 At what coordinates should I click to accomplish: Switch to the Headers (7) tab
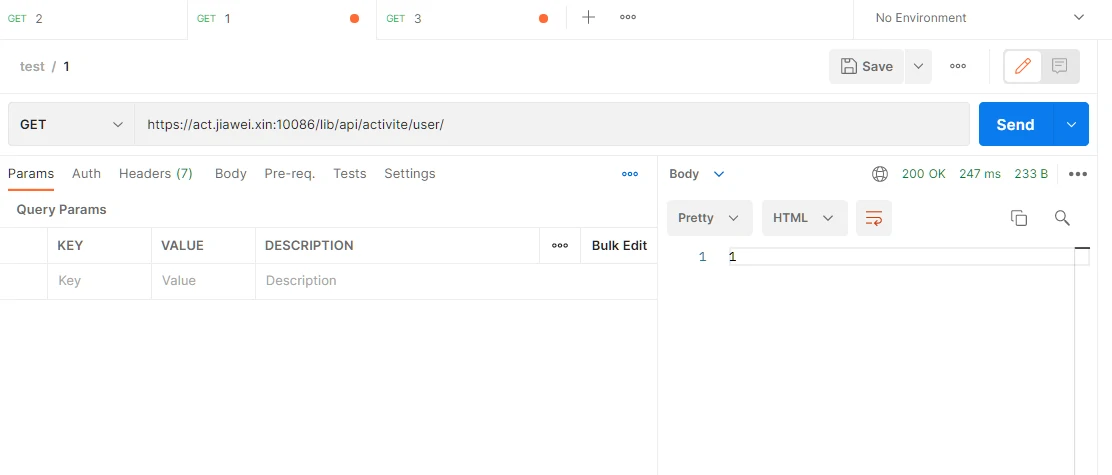tap(156, 174)
